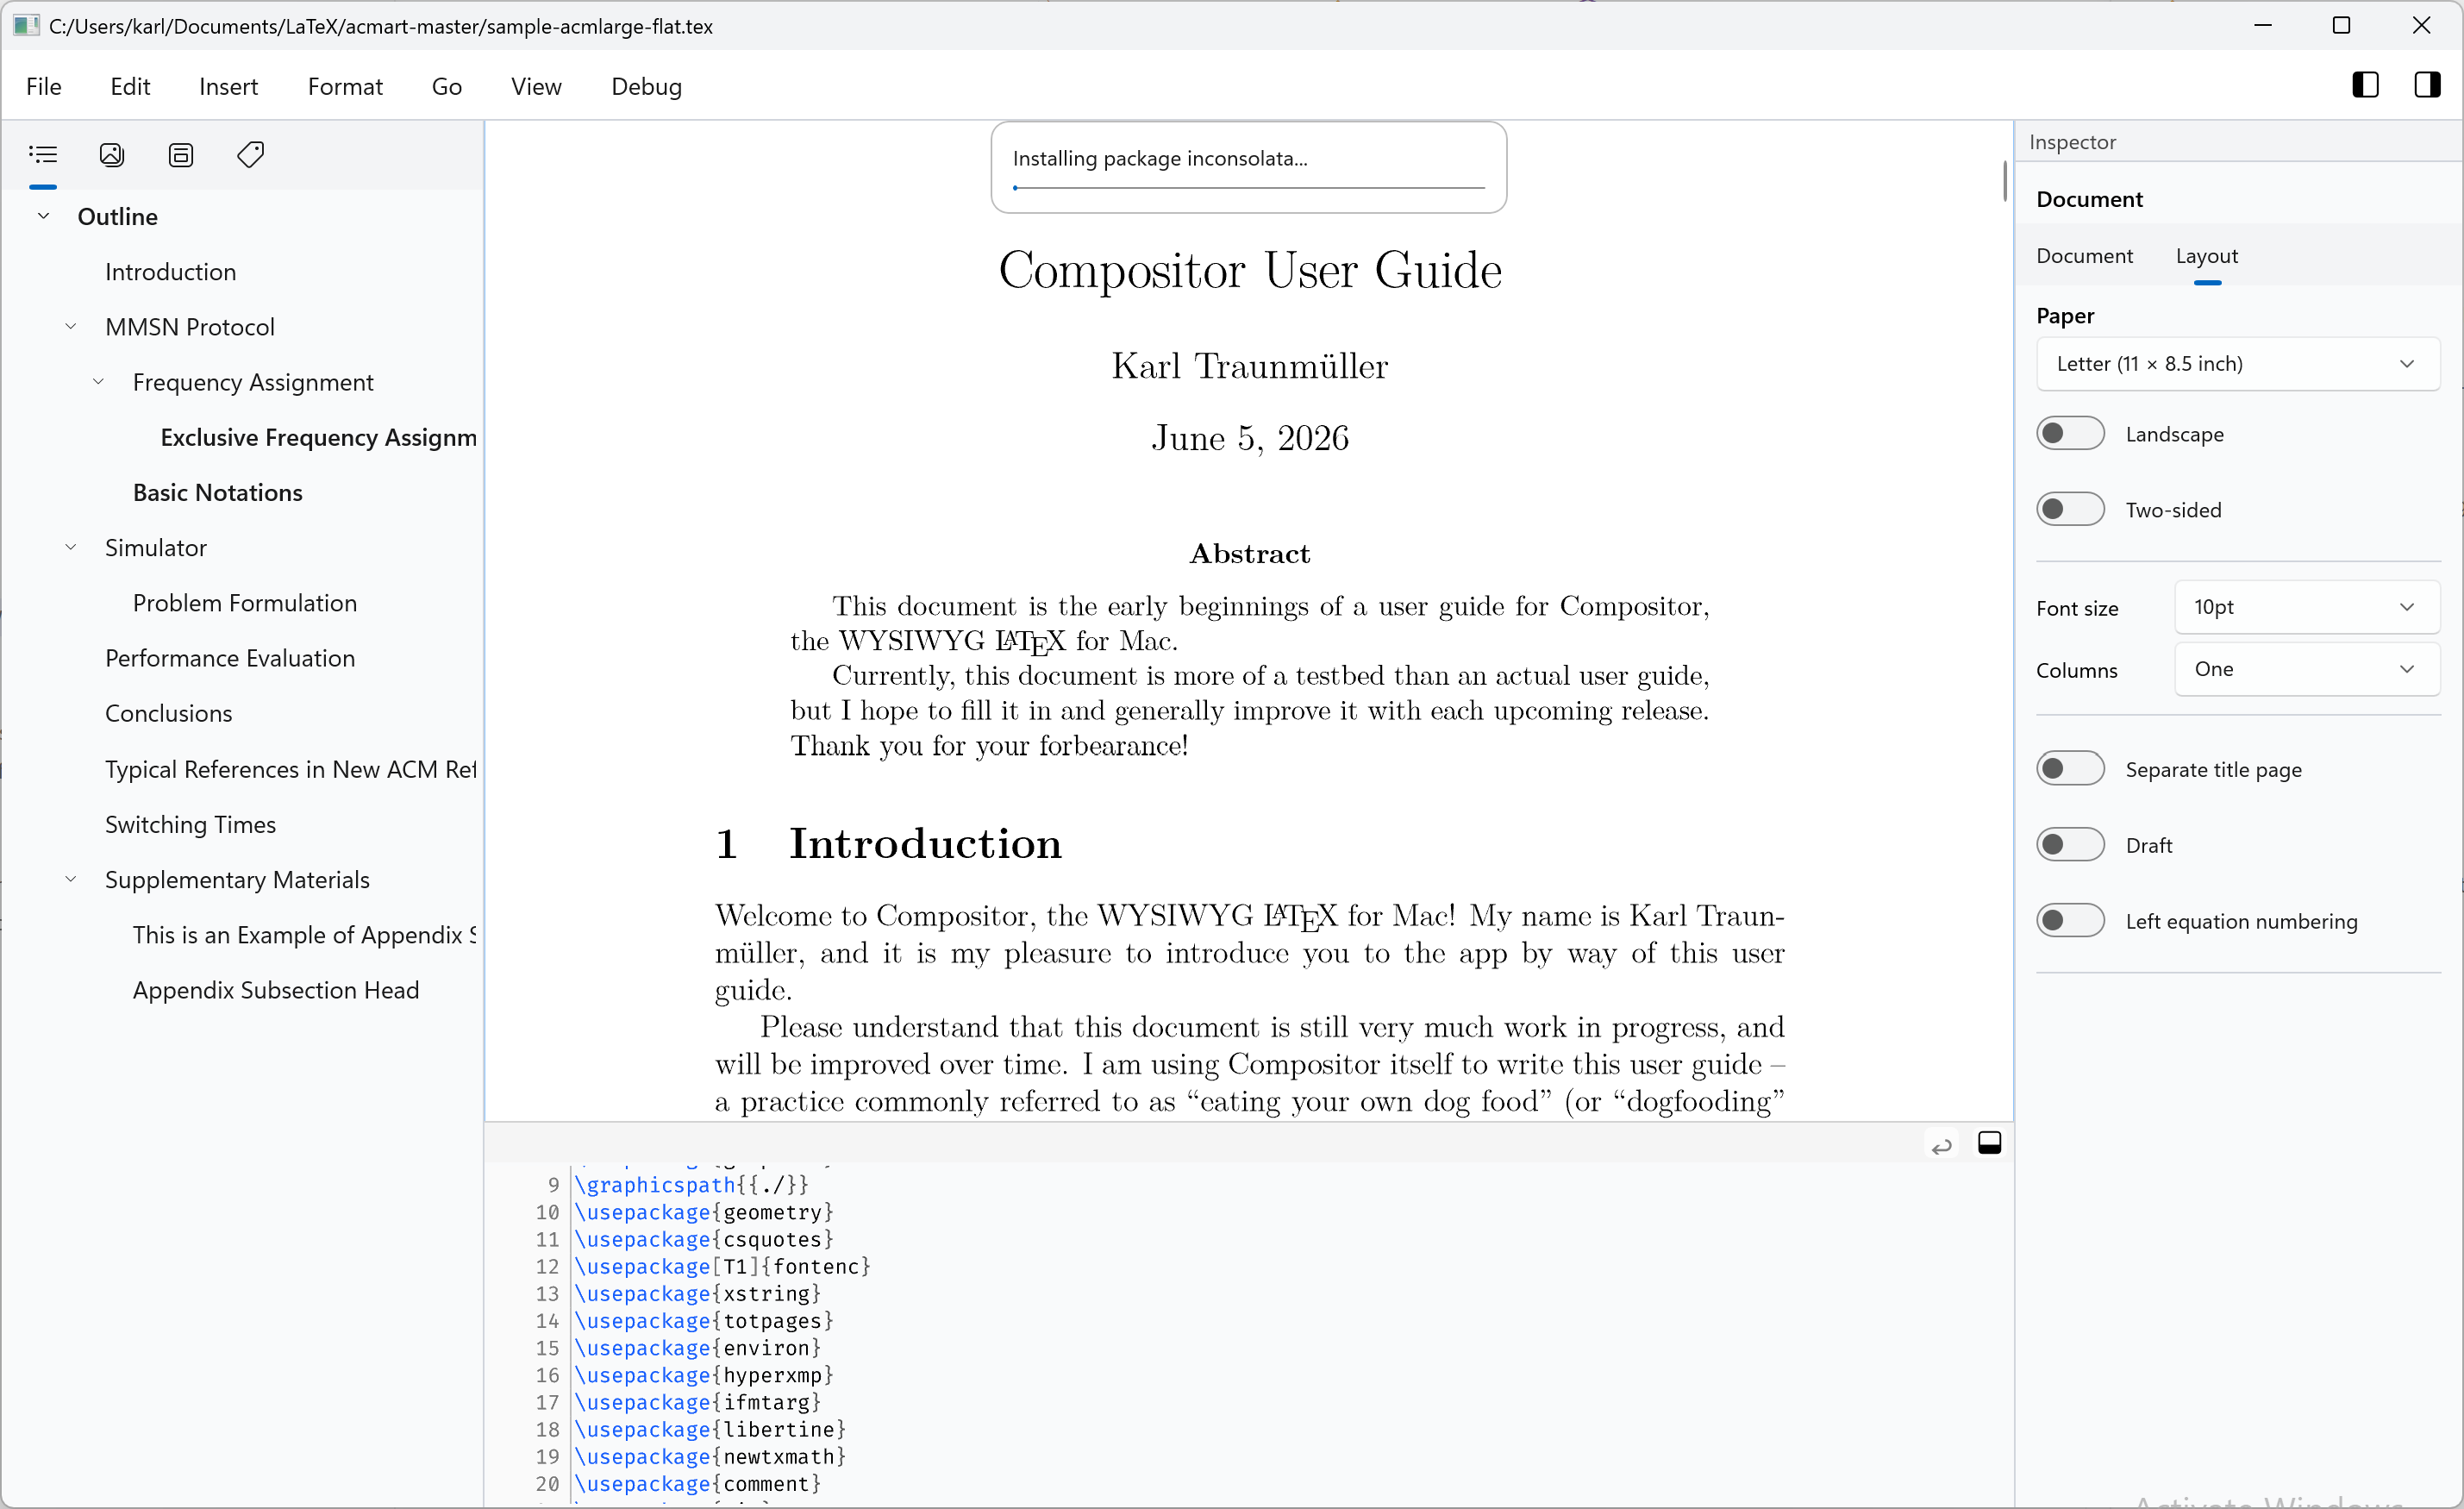2464x1509 pixels.
Task: Click source line \usepackage{newtxmath}
Action: (710, 1456)
